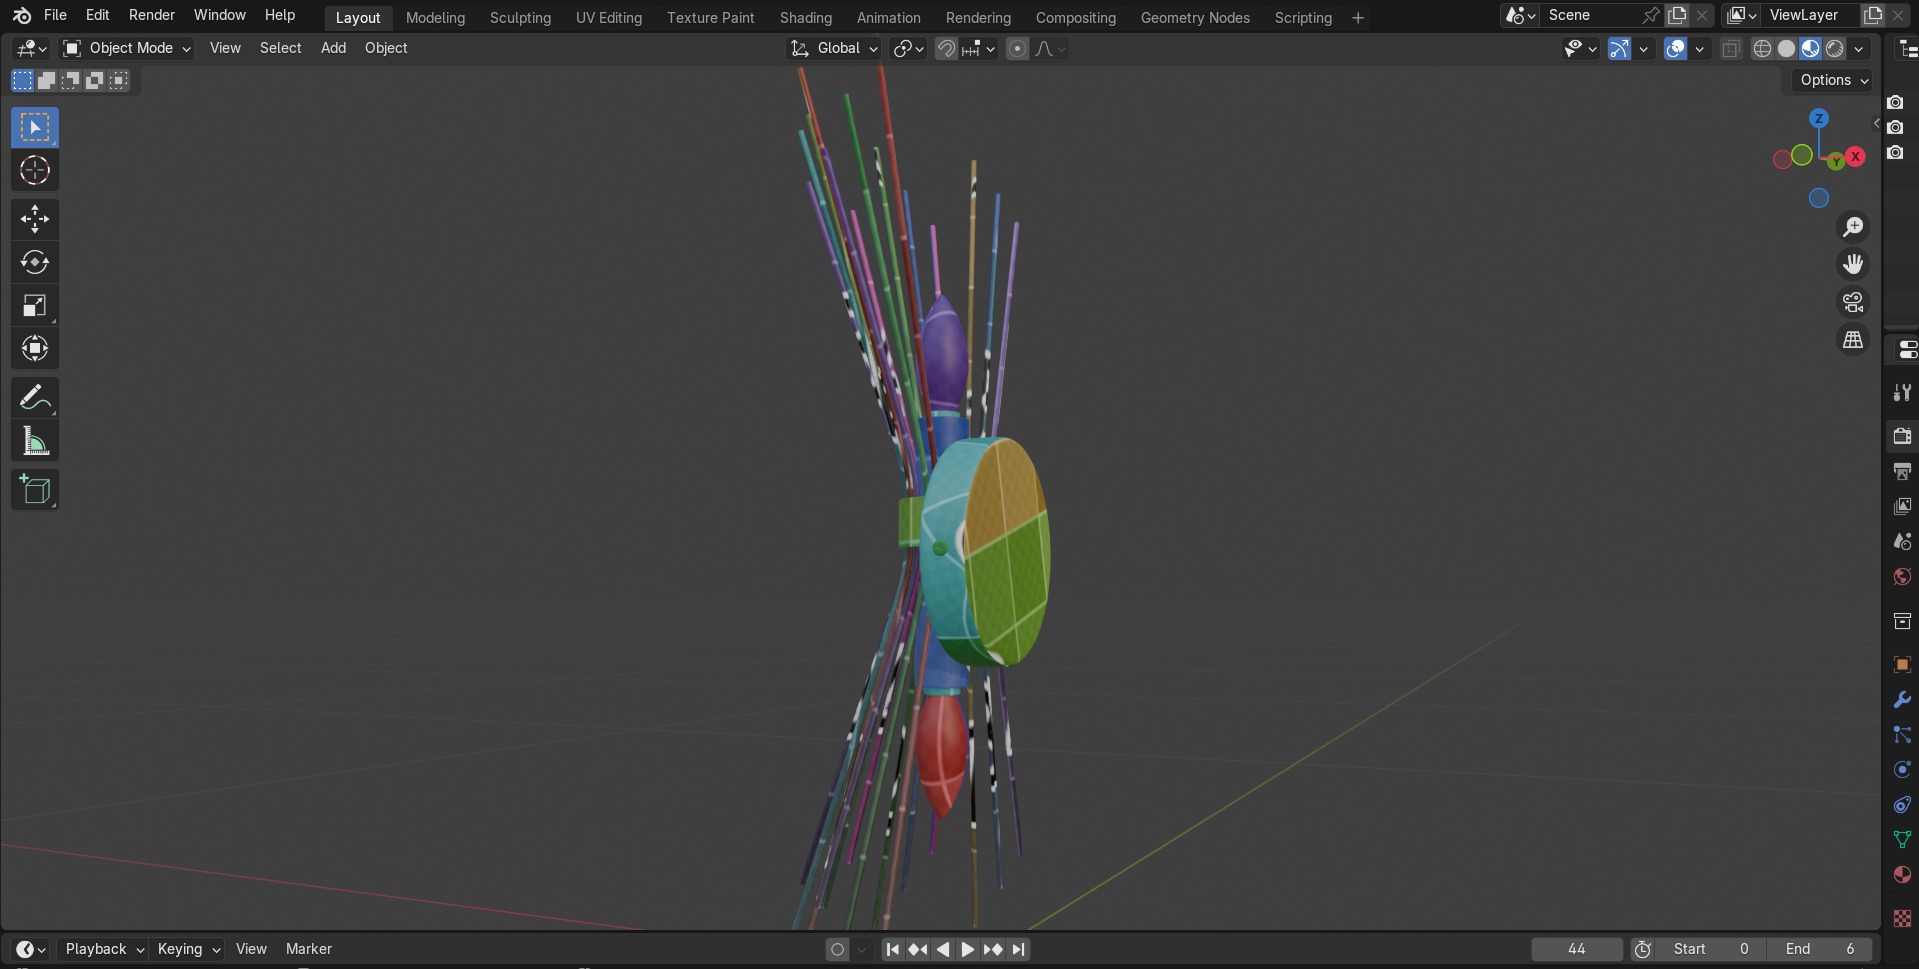Toggle the camera view icon
Screen dimensions: 1919x969
pos(1853,302)
